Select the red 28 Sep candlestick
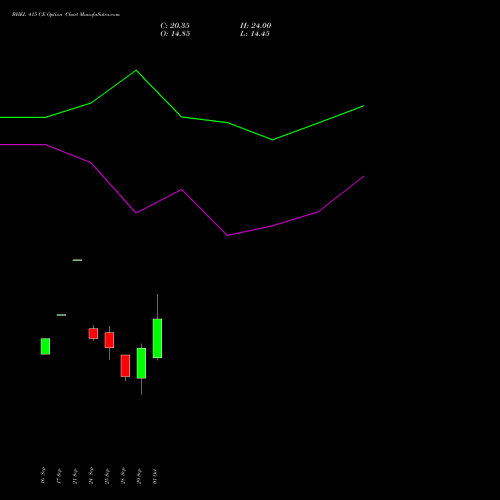 pos(125,366)
